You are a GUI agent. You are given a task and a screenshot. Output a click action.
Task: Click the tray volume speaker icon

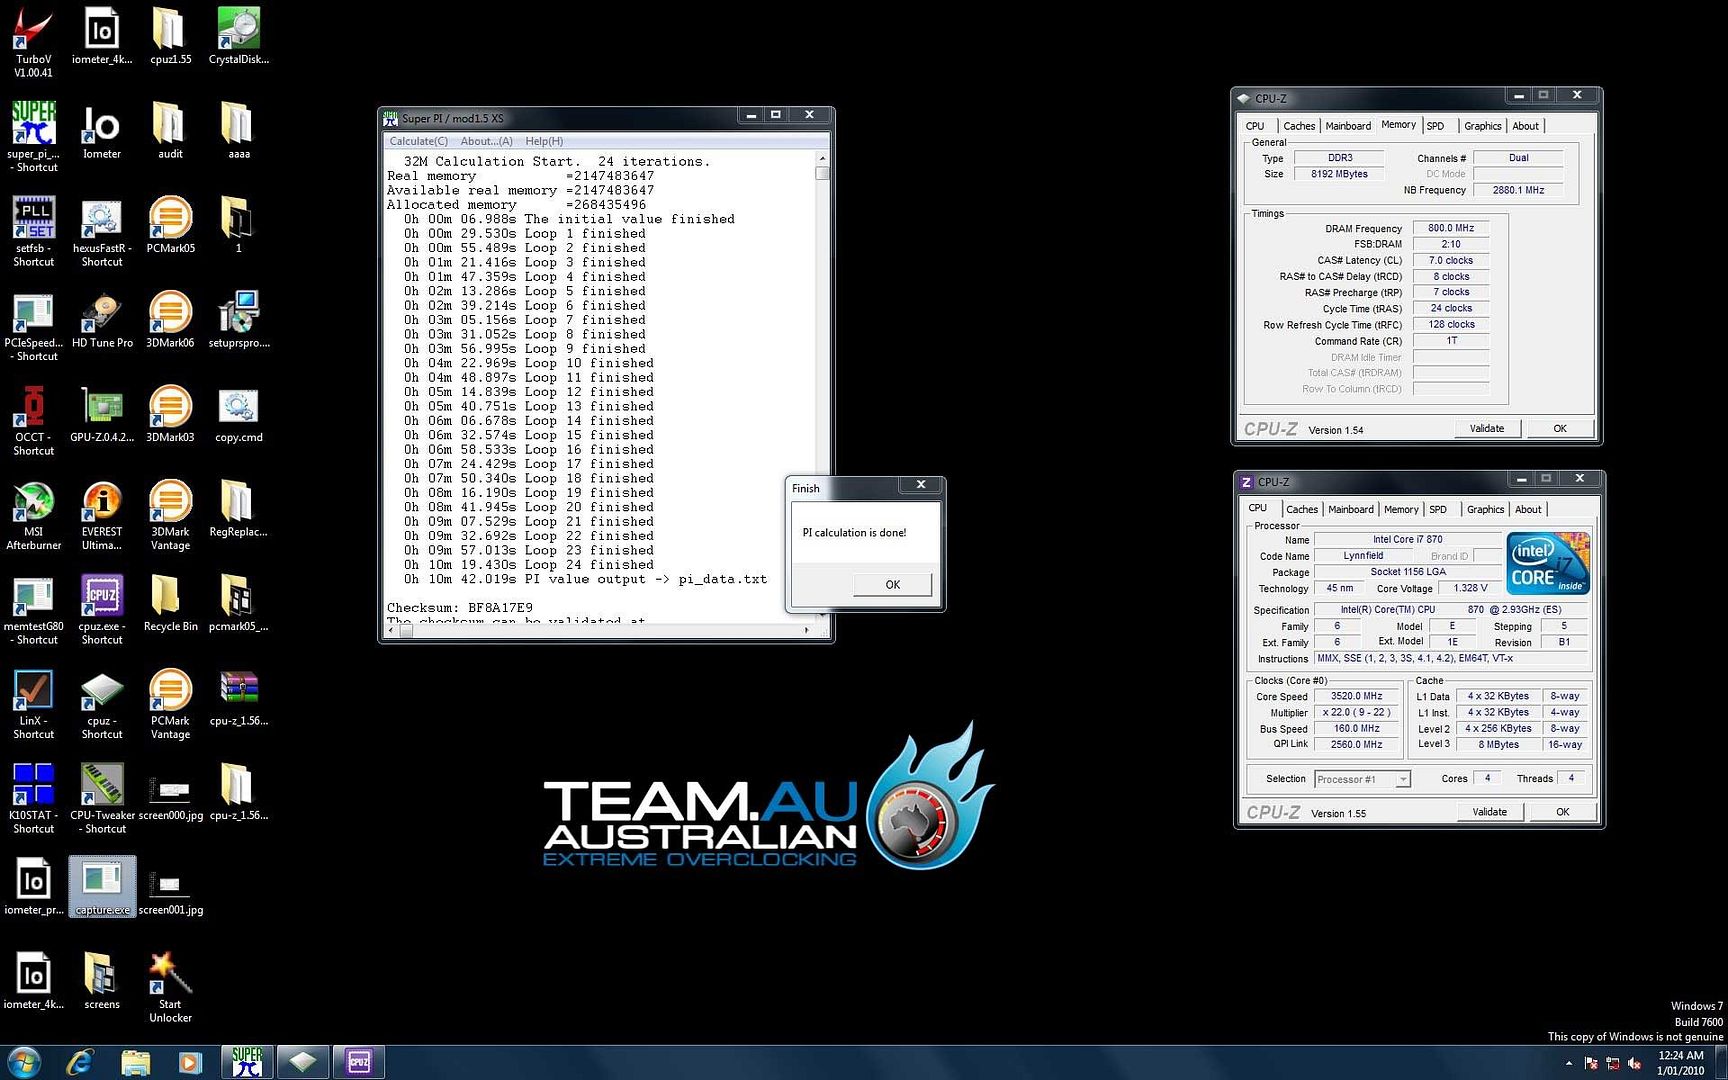click(x=1634, y=1063)
